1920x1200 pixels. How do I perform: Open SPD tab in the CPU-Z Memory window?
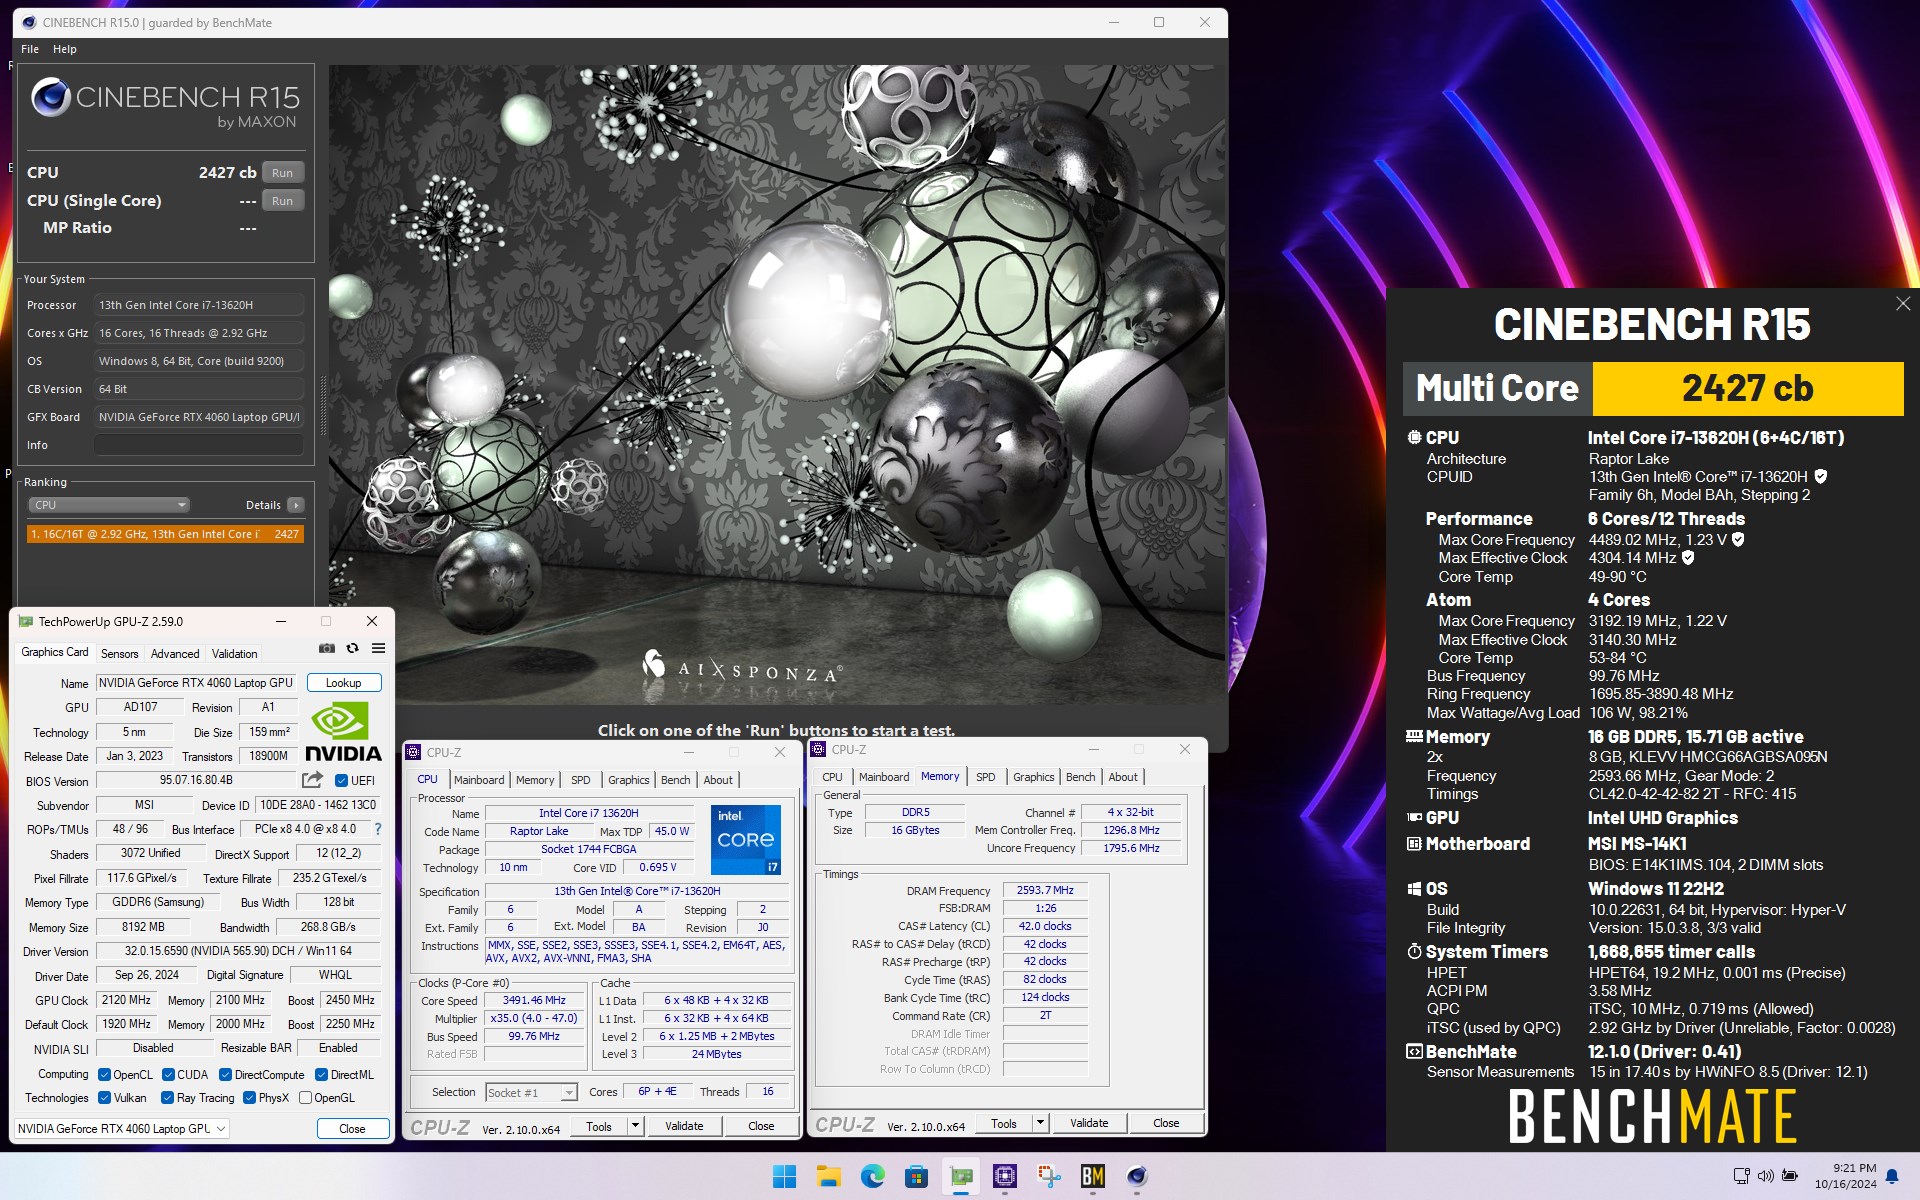point(986,777)
